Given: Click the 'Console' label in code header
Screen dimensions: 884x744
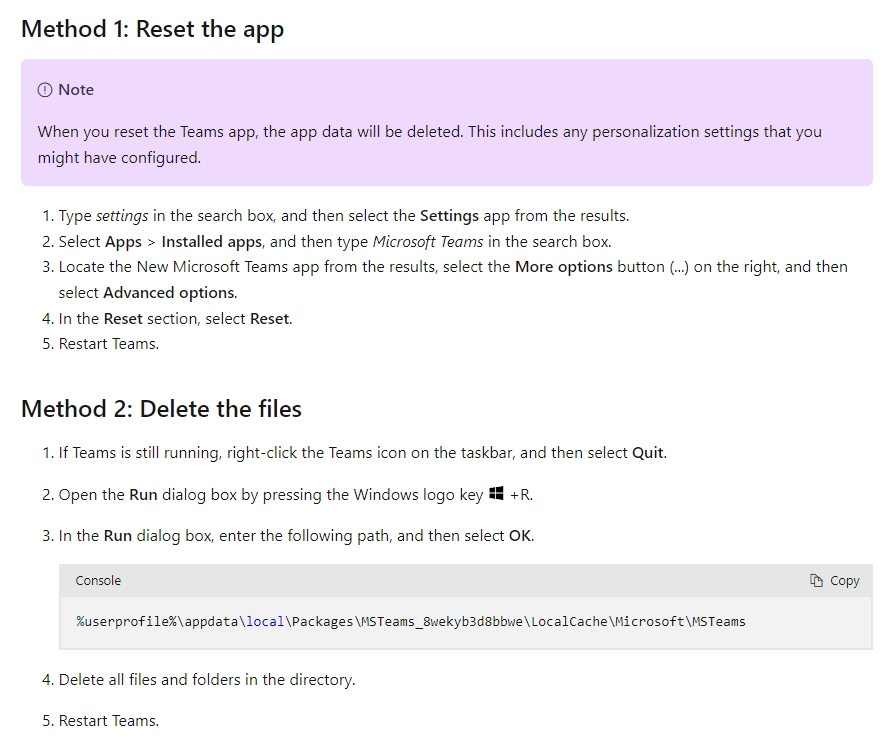Looking at the screenshot, I should [98, 581].
